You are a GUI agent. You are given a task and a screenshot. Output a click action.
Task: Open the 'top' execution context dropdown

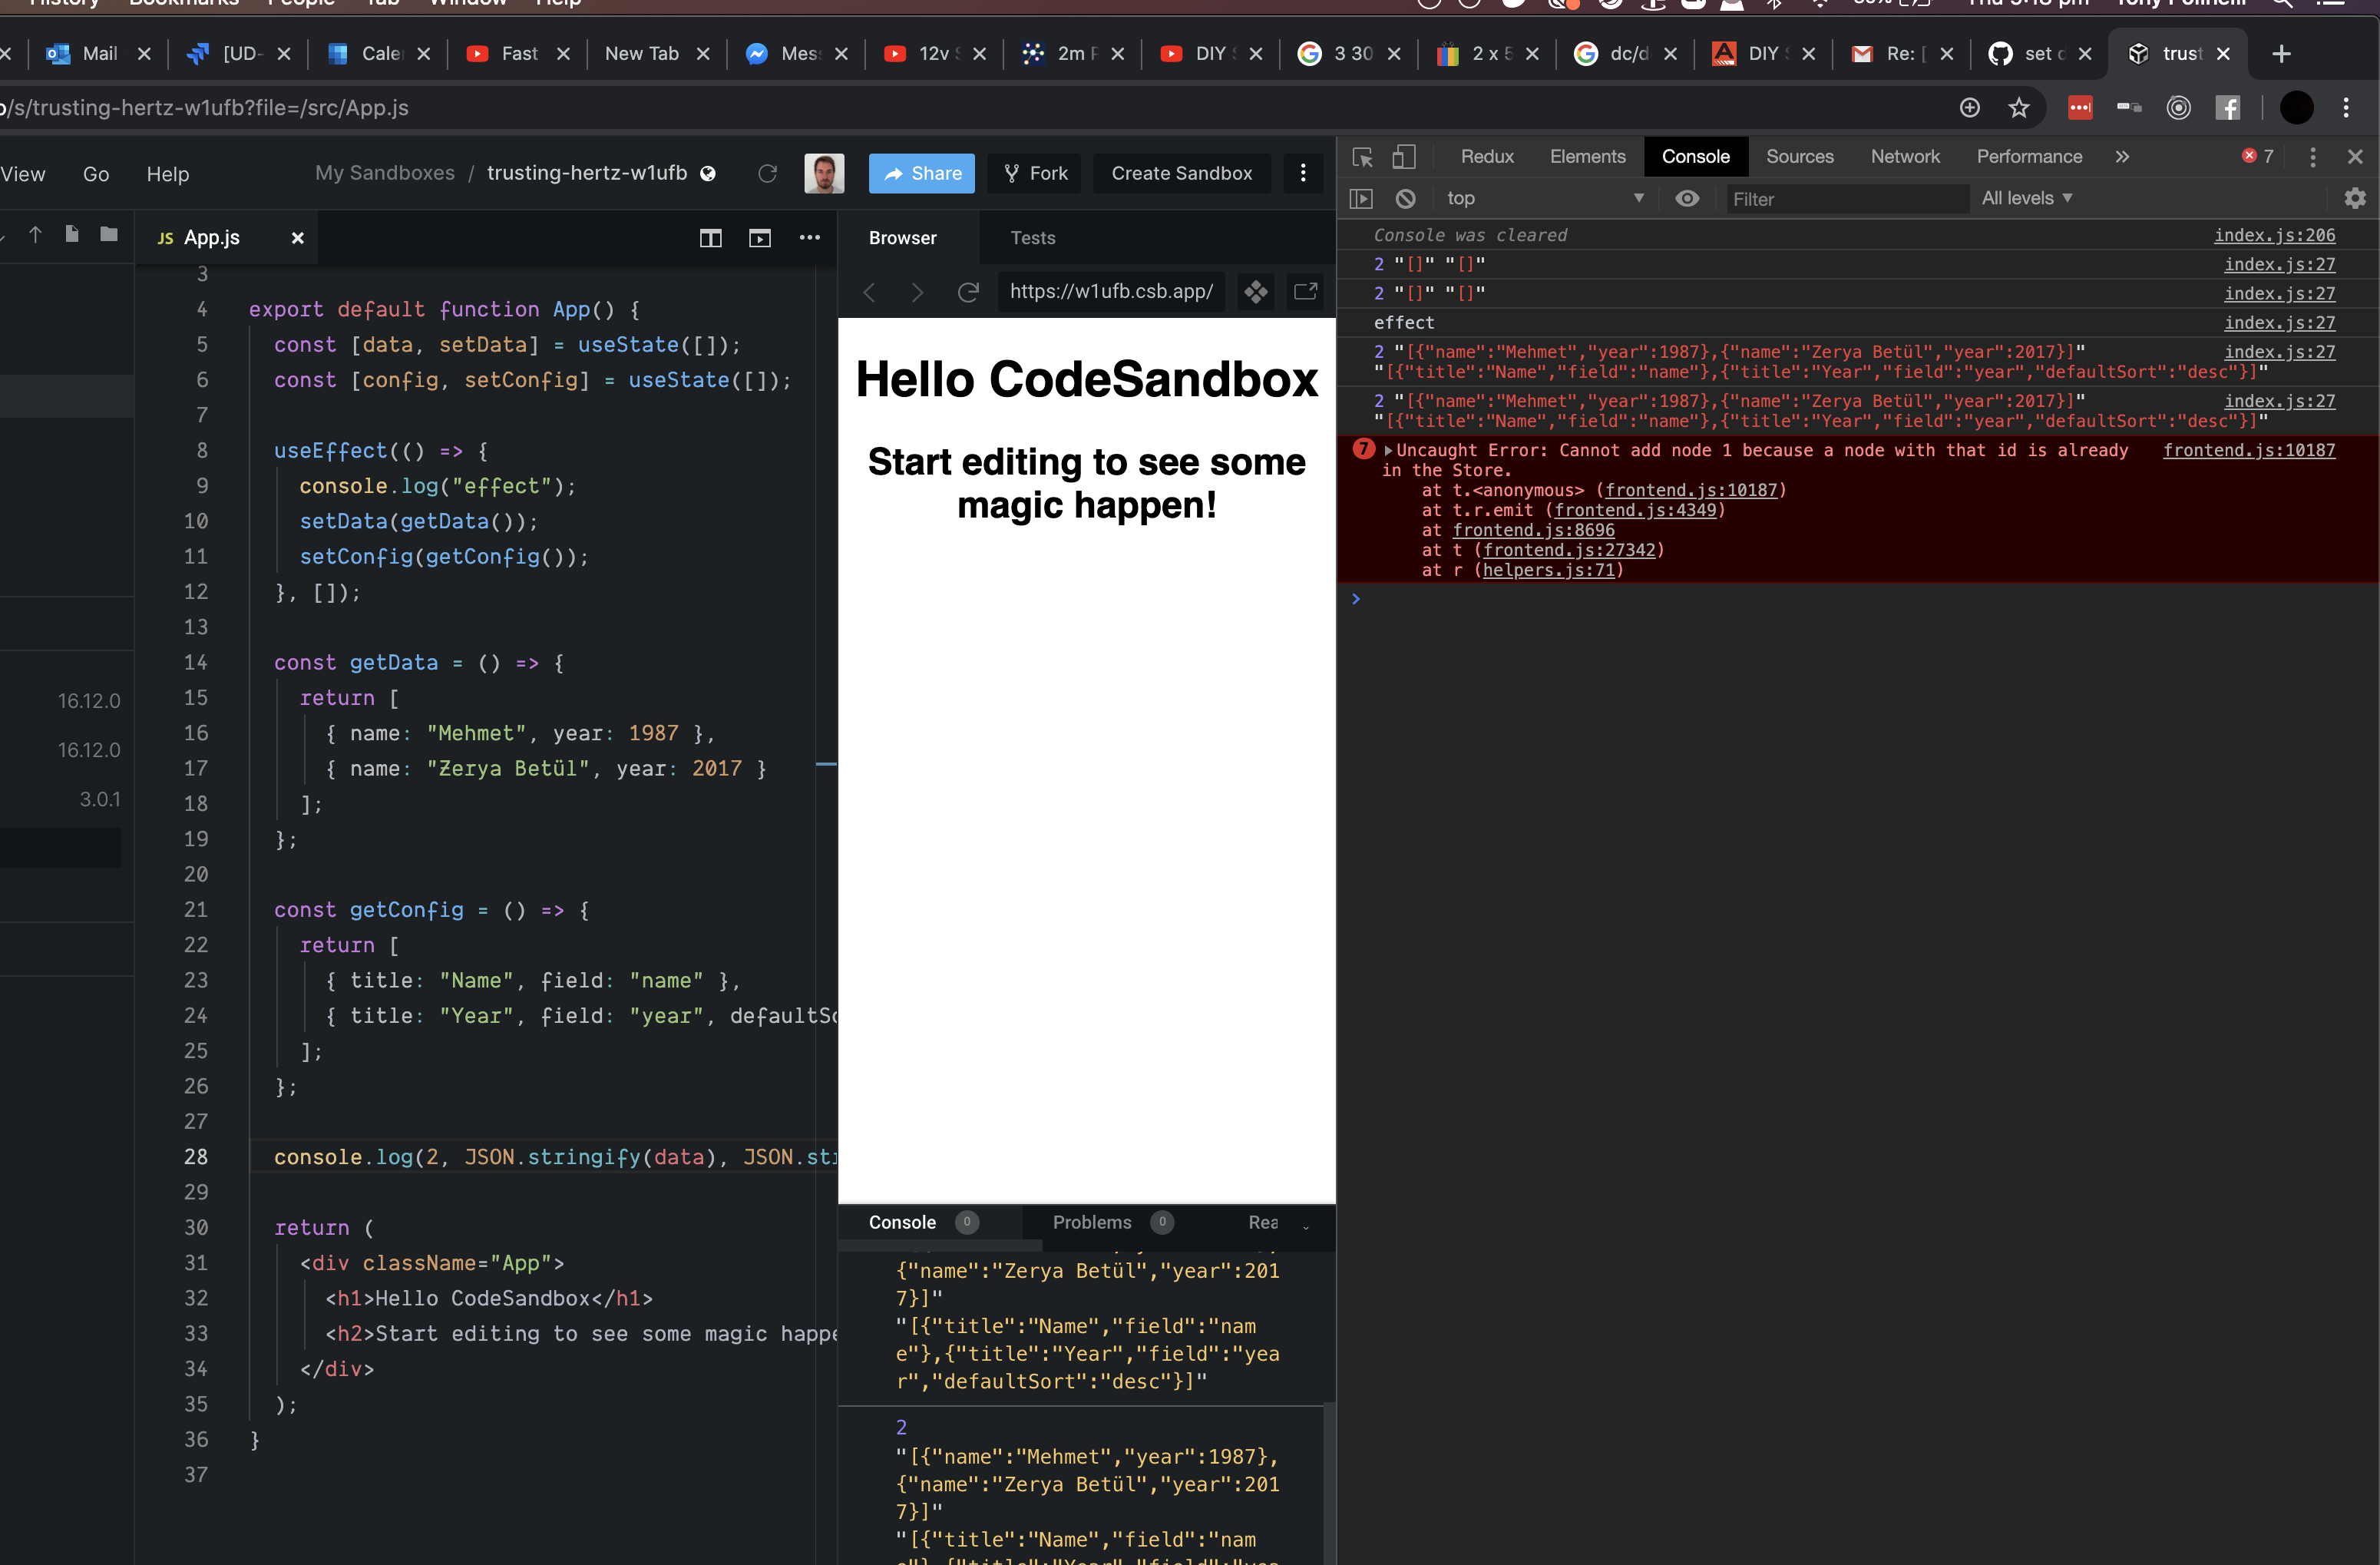[1545, 198]
